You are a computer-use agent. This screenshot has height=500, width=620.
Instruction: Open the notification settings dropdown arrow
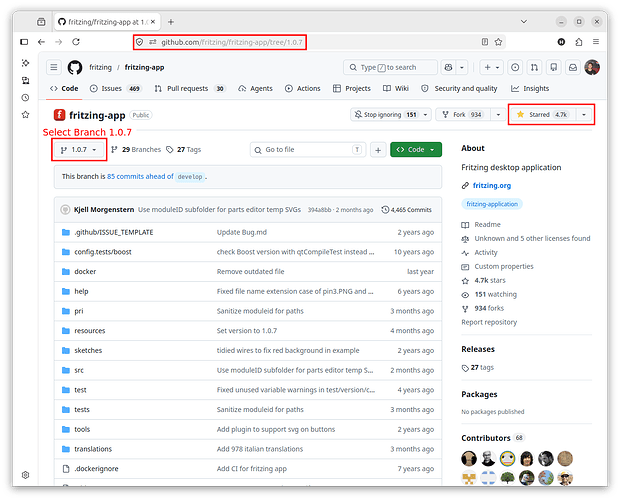[x=425, y=115]
